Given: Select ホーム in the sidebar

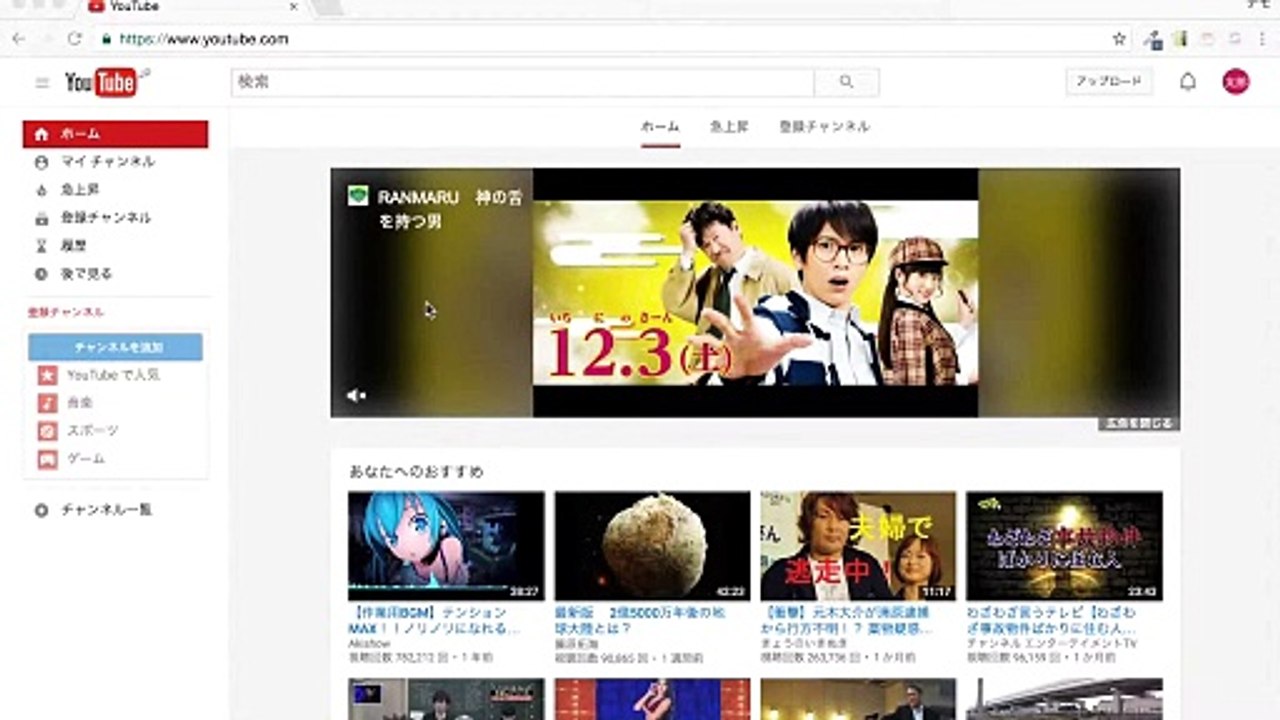Looking at the screenshot, I should [x=116, y=134].
